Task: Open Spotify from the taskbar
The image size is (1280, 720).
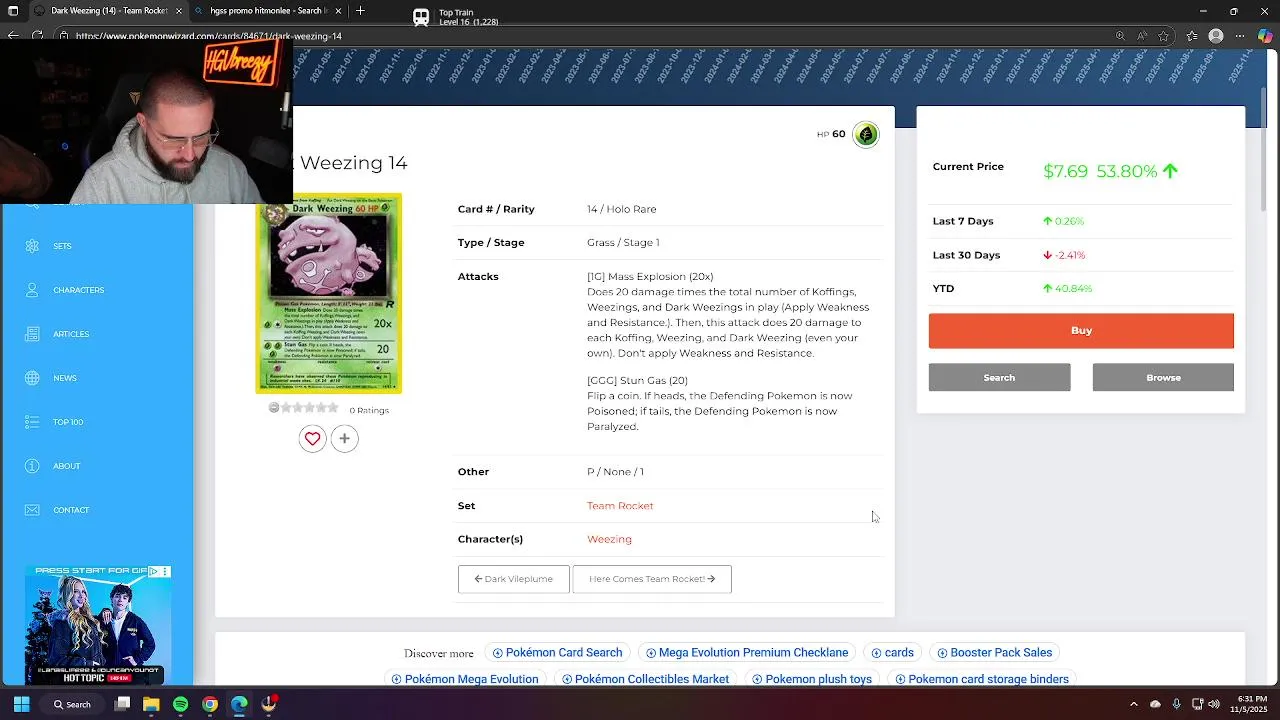Action: pos(180,704)
